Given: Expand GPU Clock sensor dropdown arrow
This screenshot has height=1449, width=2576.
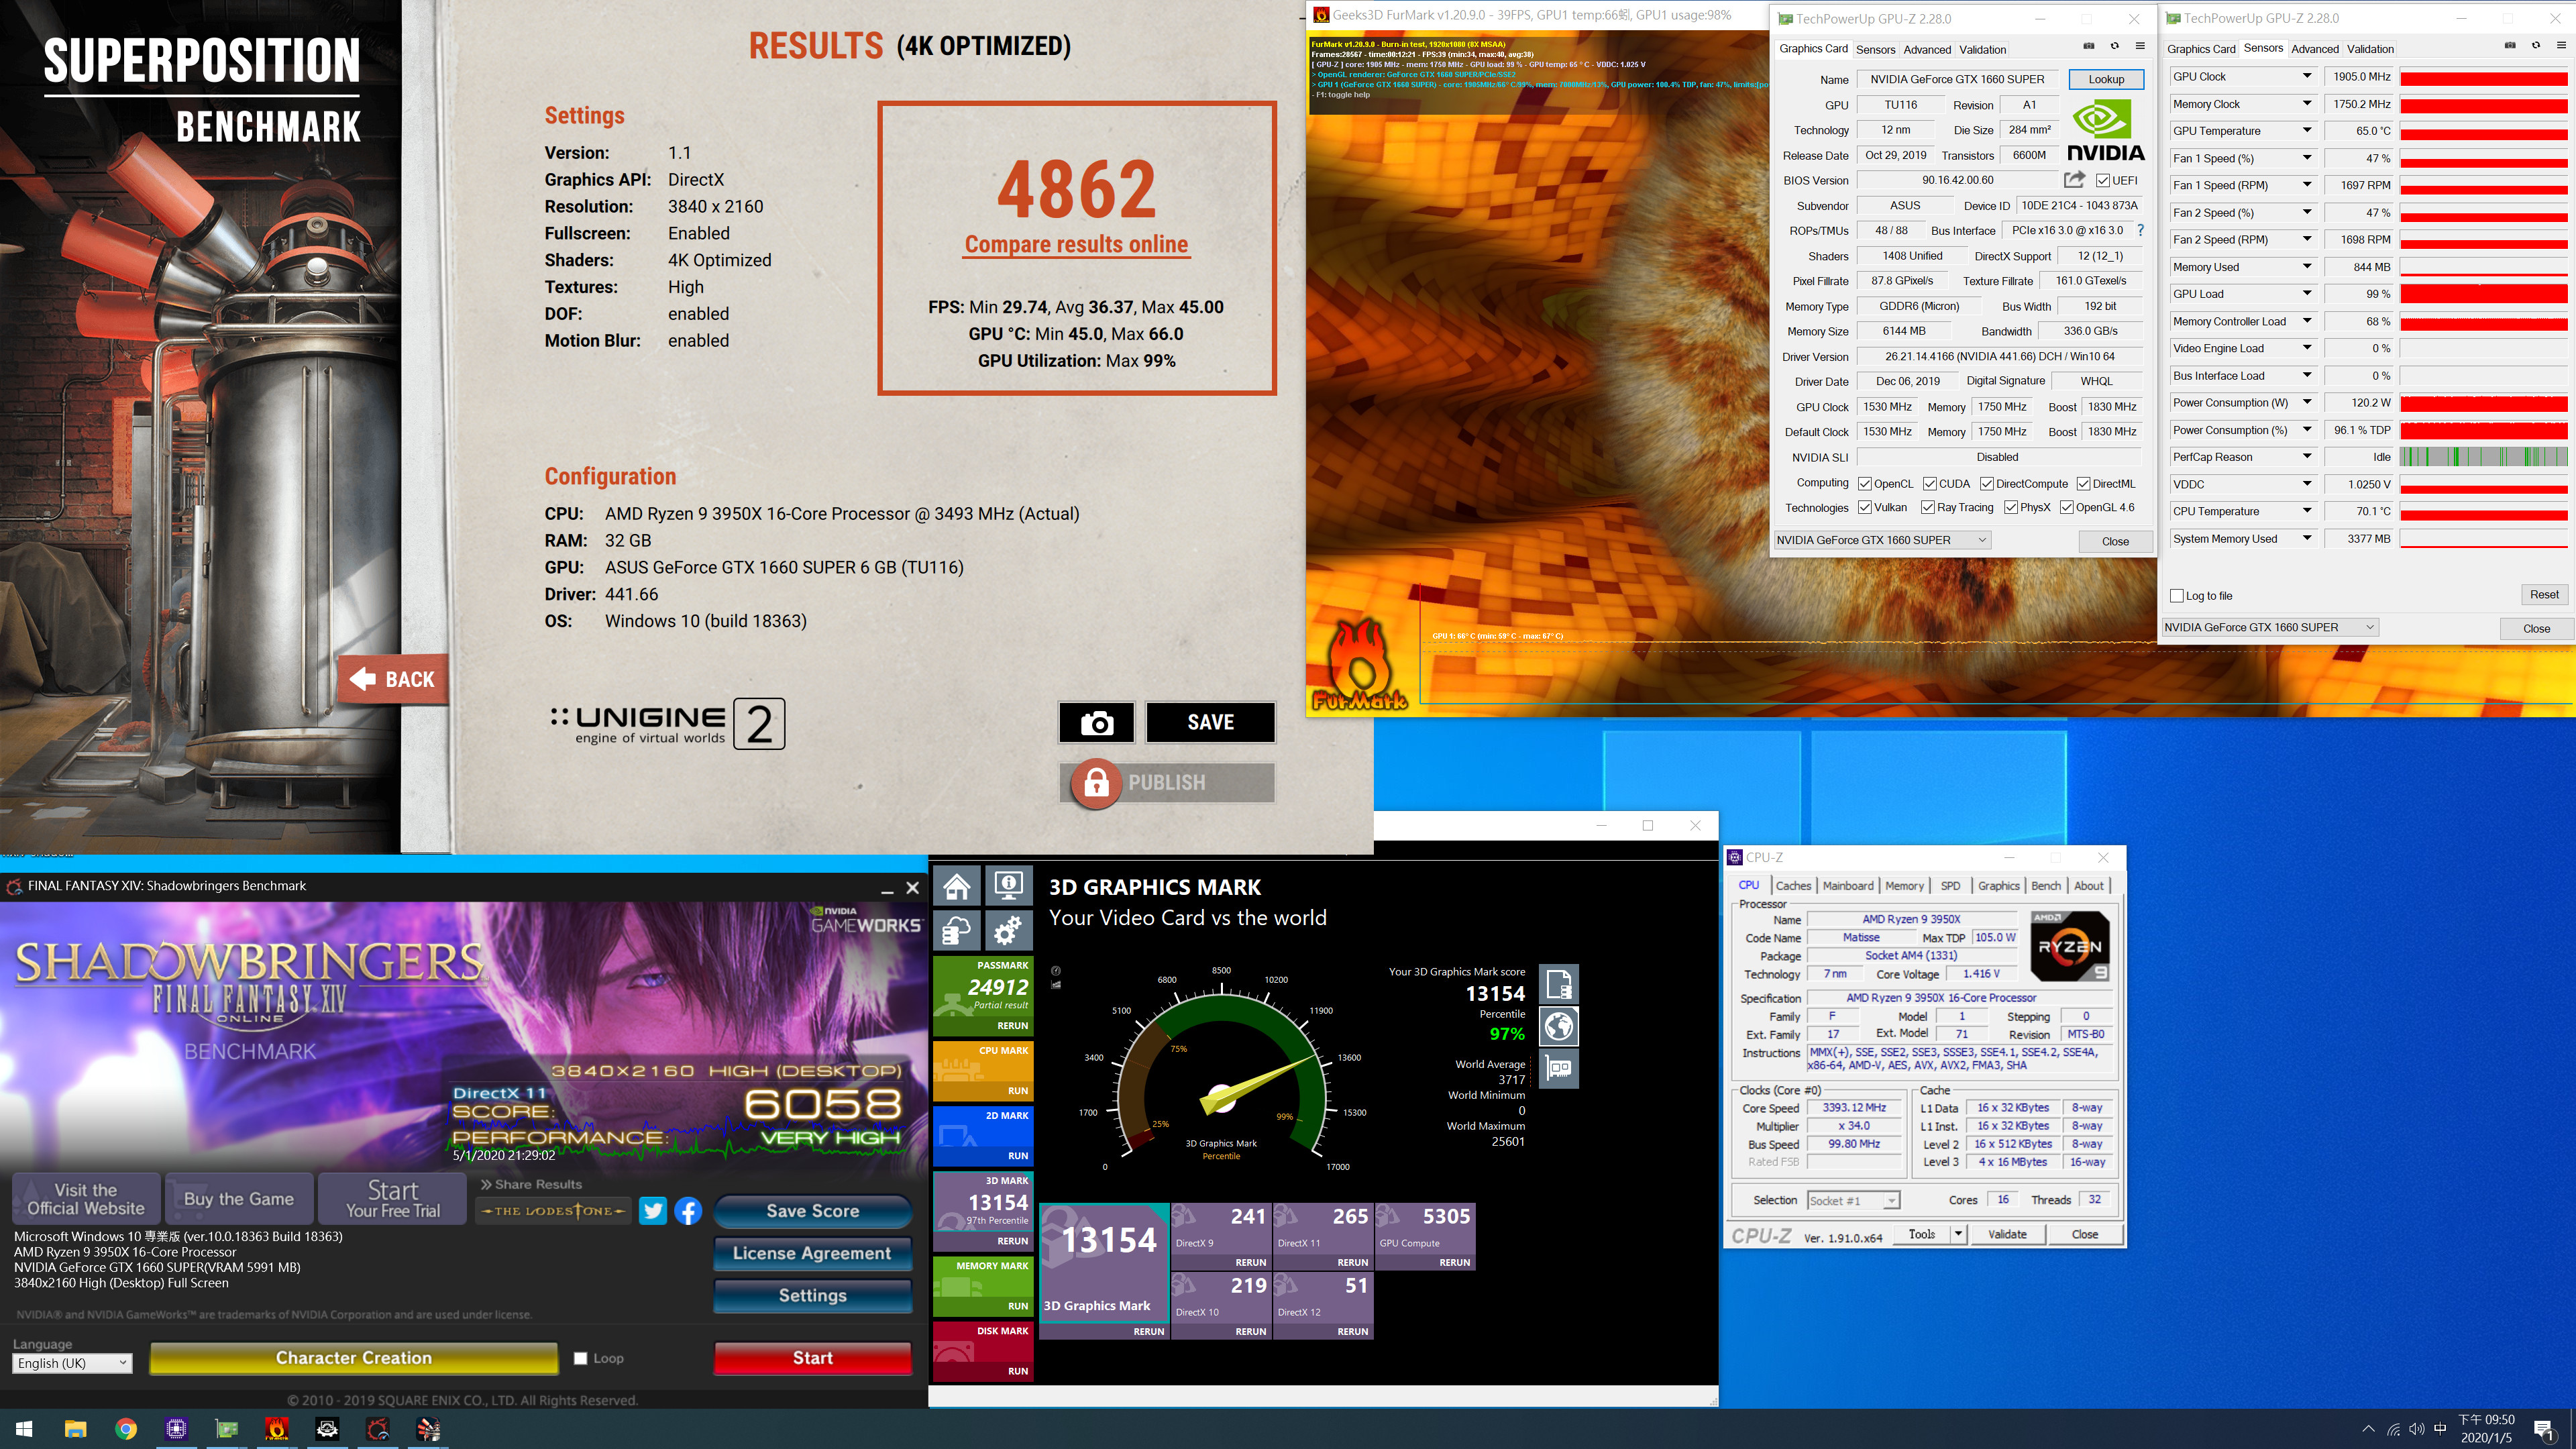Looking at the screenshot, I should pos(2307,76).
